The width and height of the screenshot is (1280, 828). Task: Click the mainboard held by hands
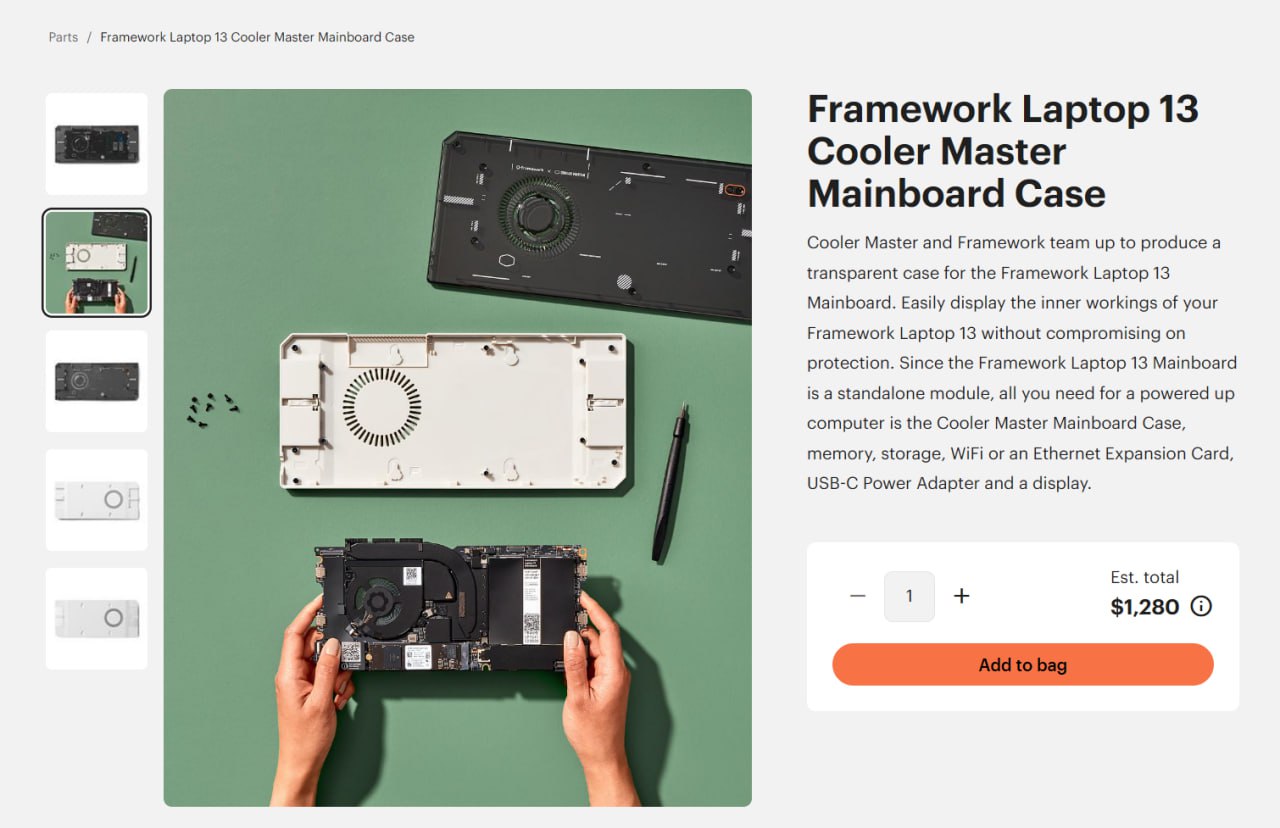coord(449,605)
